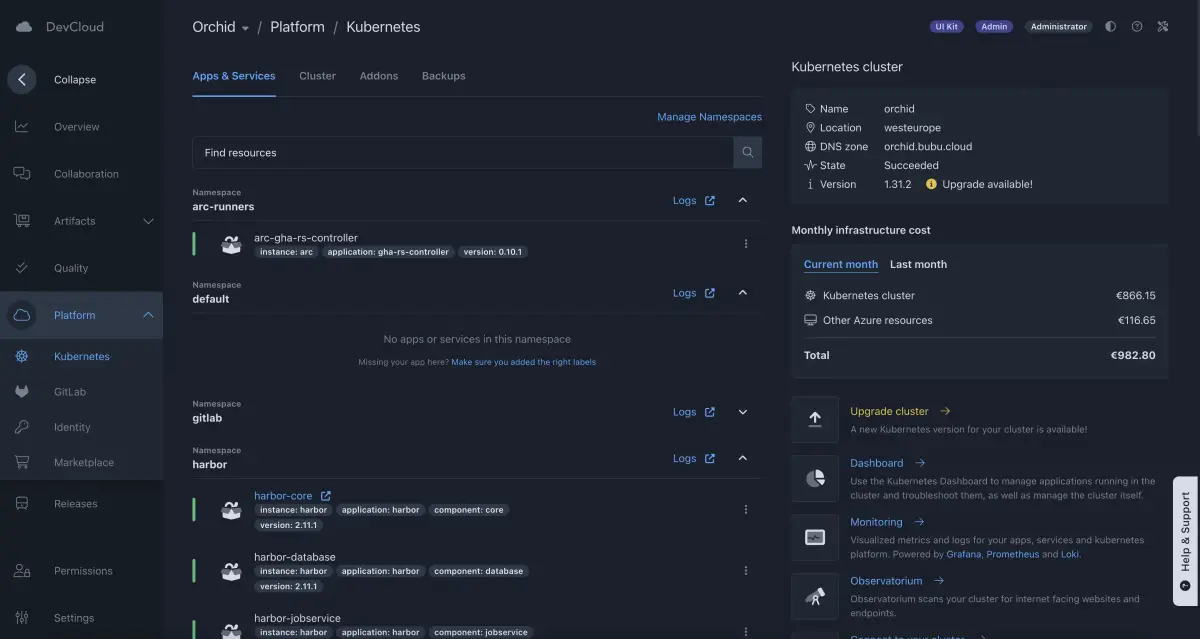Click the Observatorium telescope tile icon
This screenshot has height=639, width=1200.
click(x=815, y=596)
